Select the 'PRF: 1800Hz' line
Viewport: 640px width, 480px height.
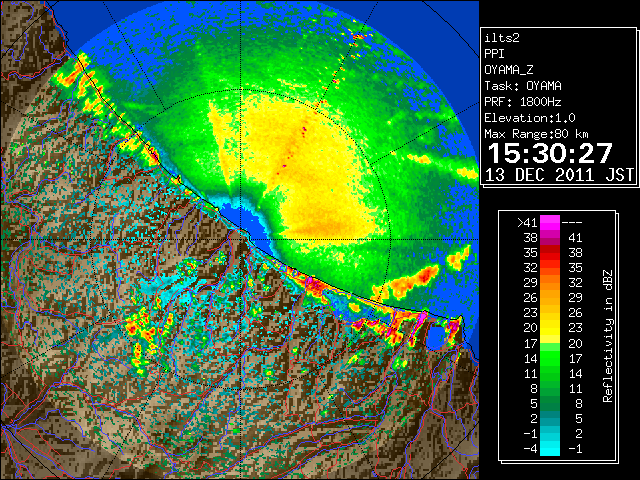[523, 102]
